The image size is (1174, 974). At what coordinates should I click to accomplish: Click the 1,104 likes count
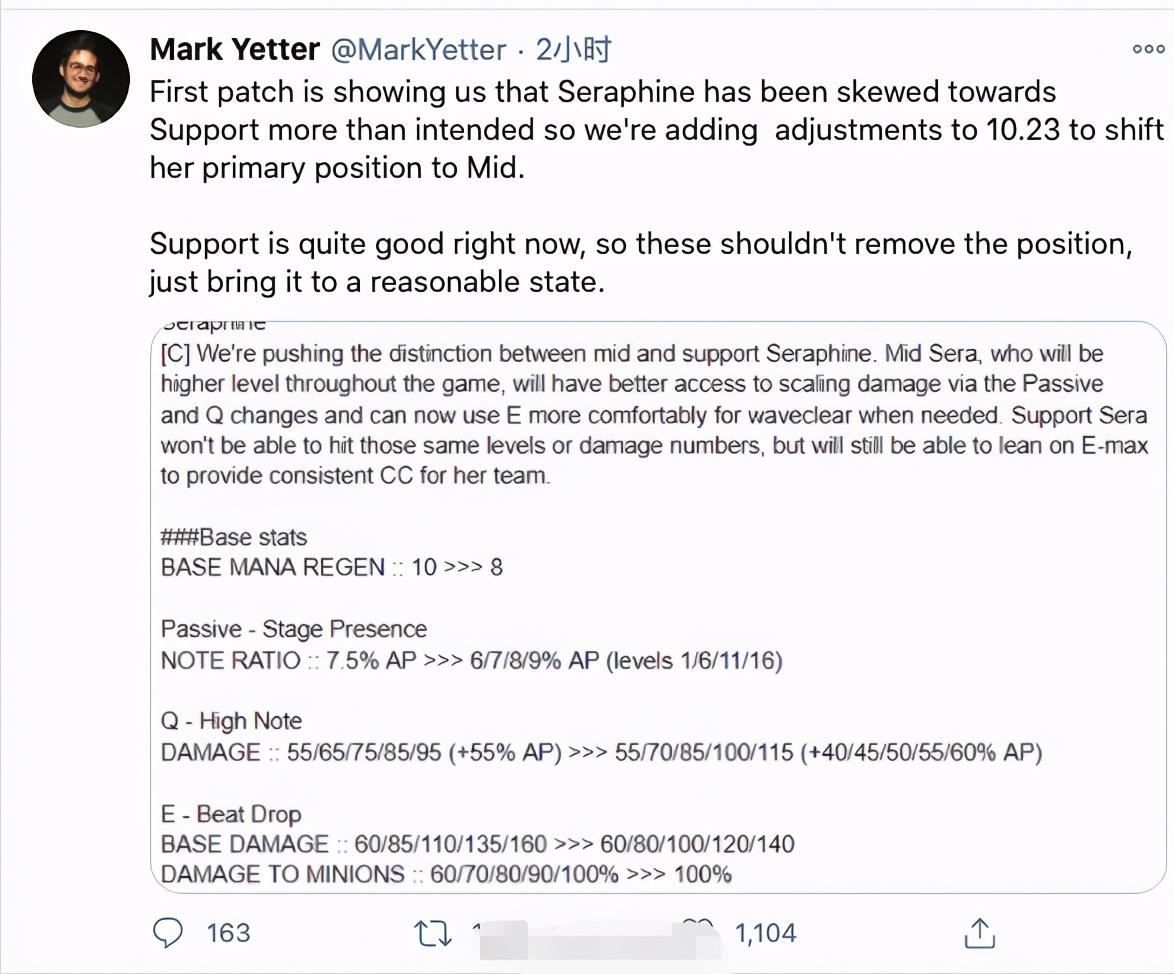[x=765, y=933]
